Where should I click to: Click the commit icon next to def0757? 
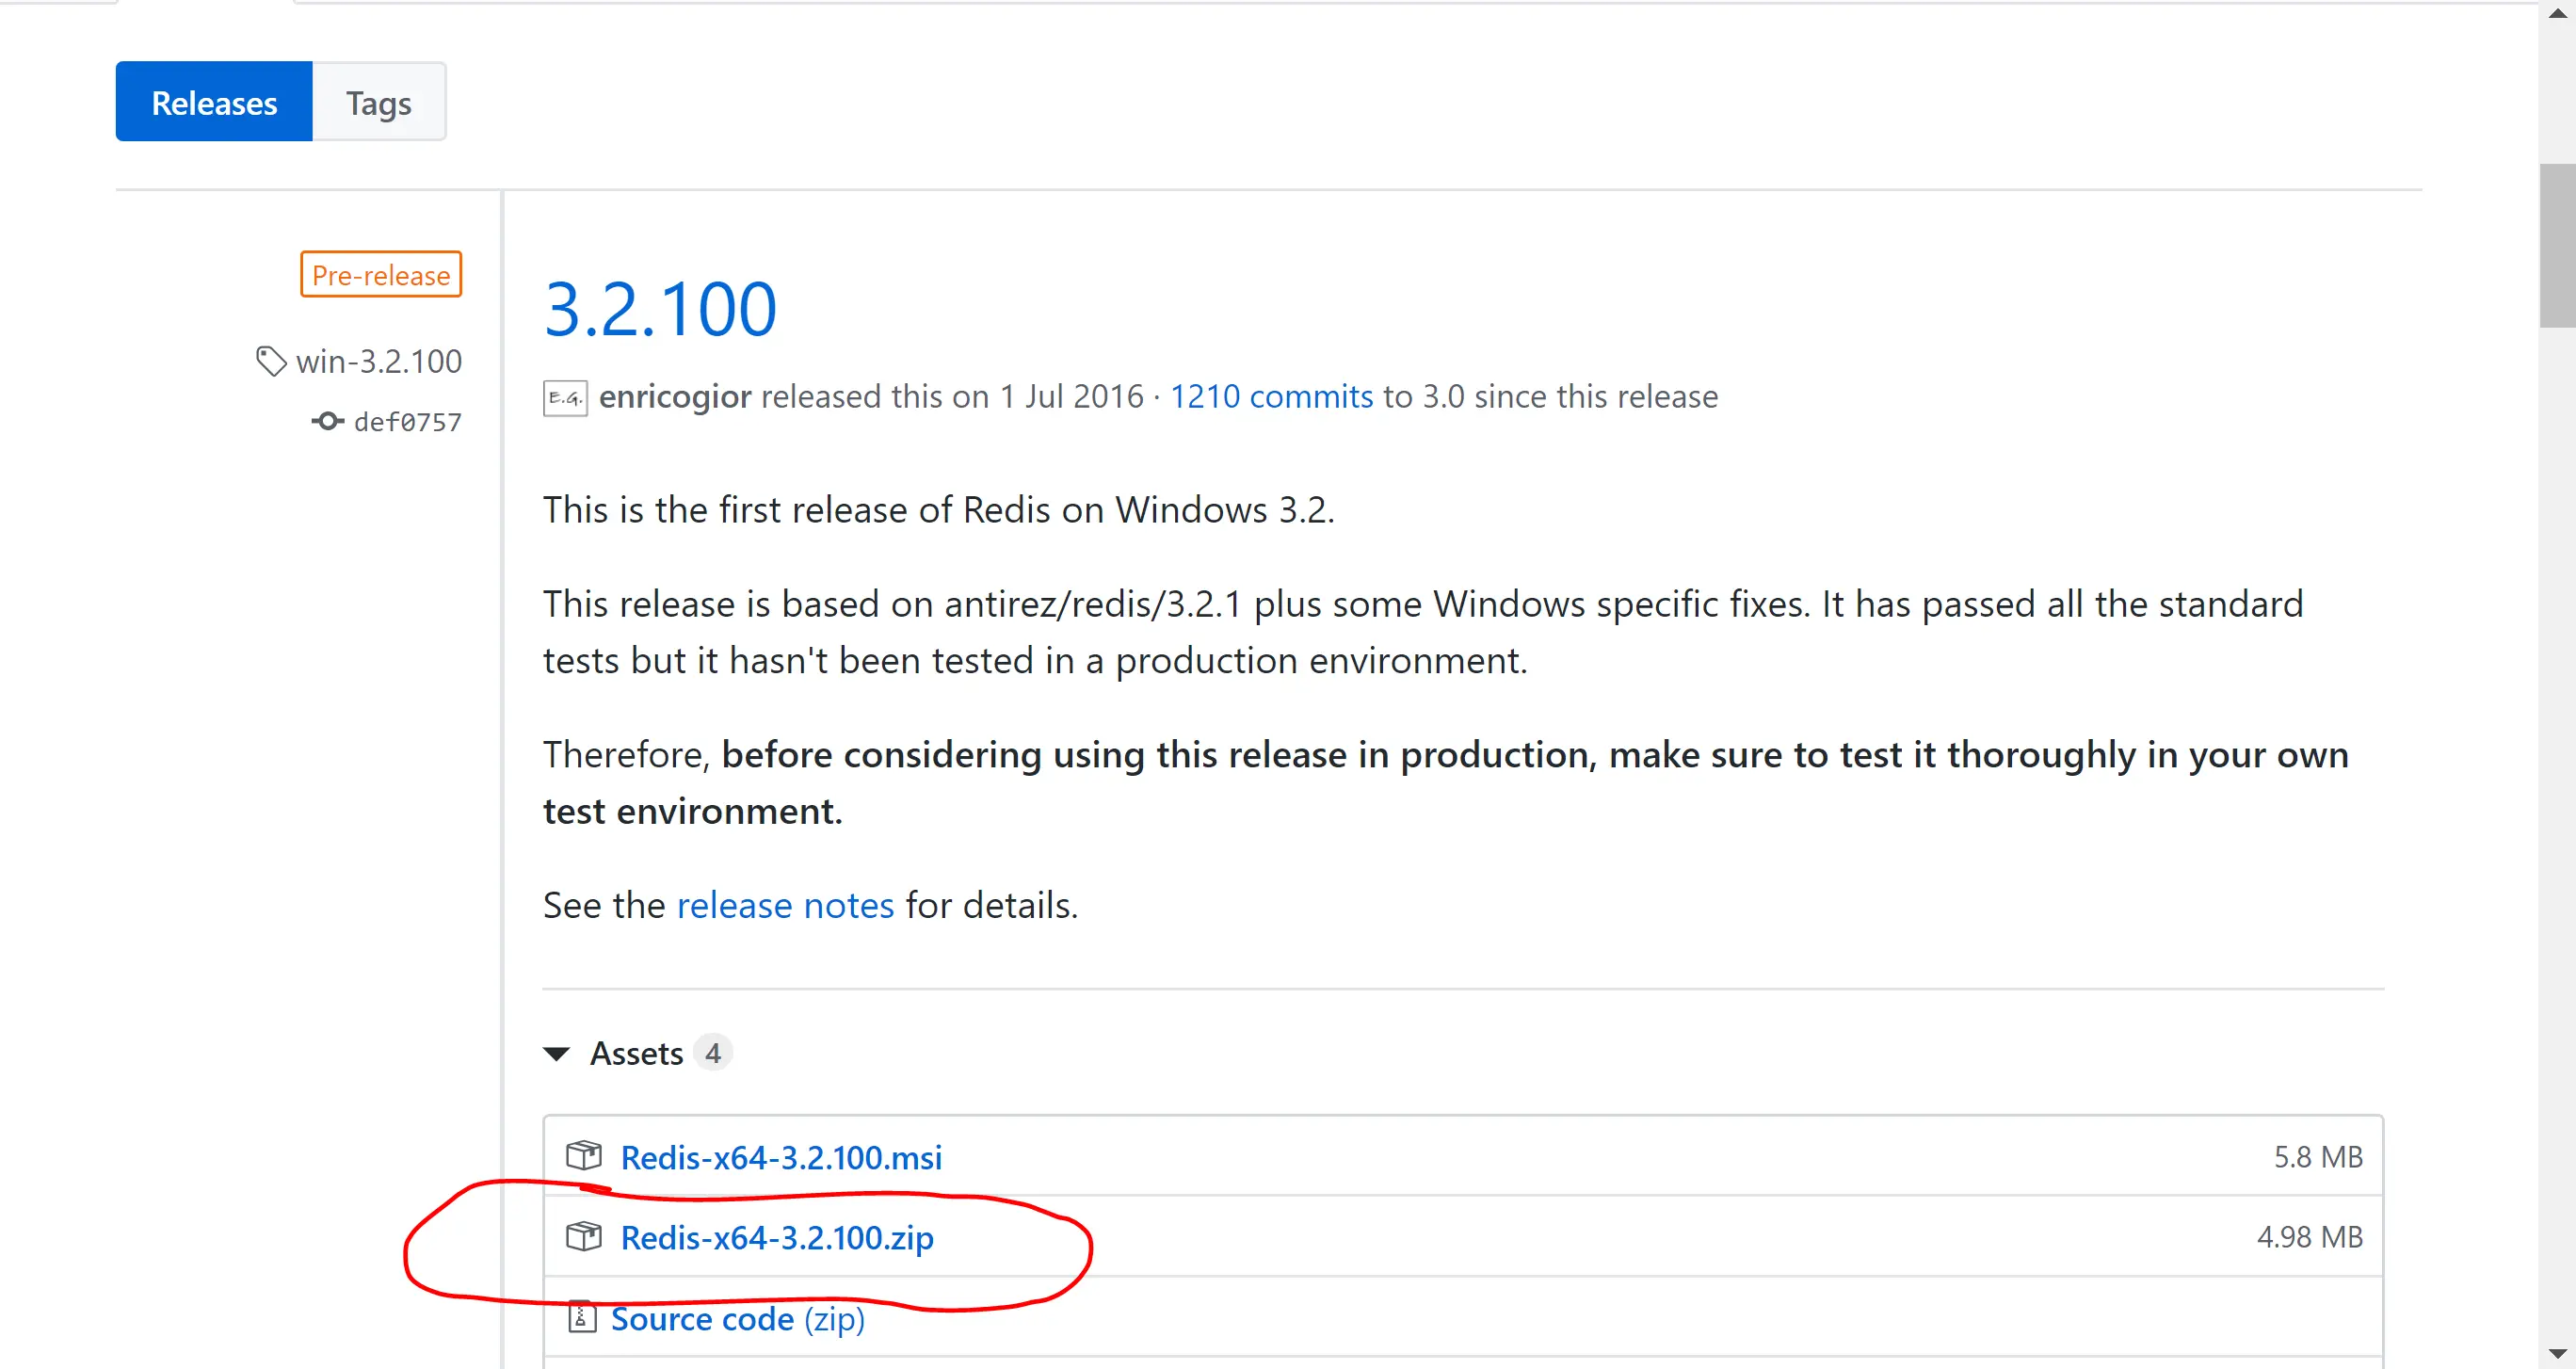click(x=327, y=421)
